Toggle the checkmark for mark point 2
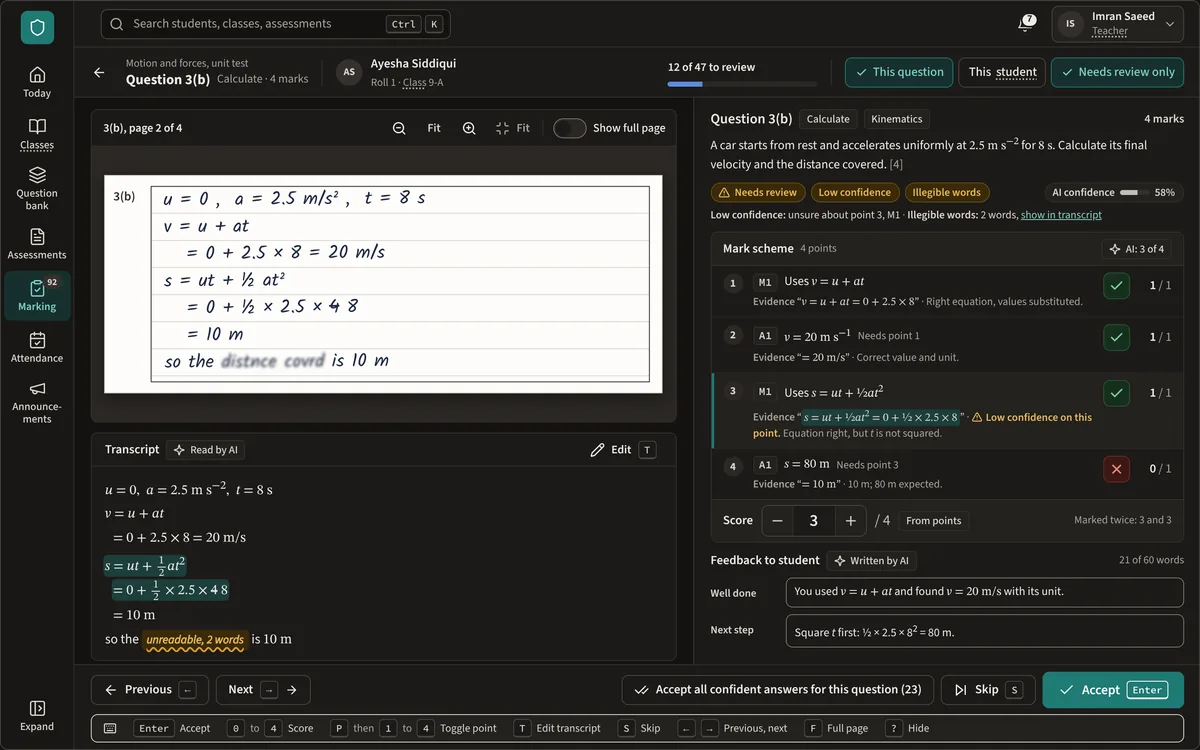 [x=1117, y=337]
